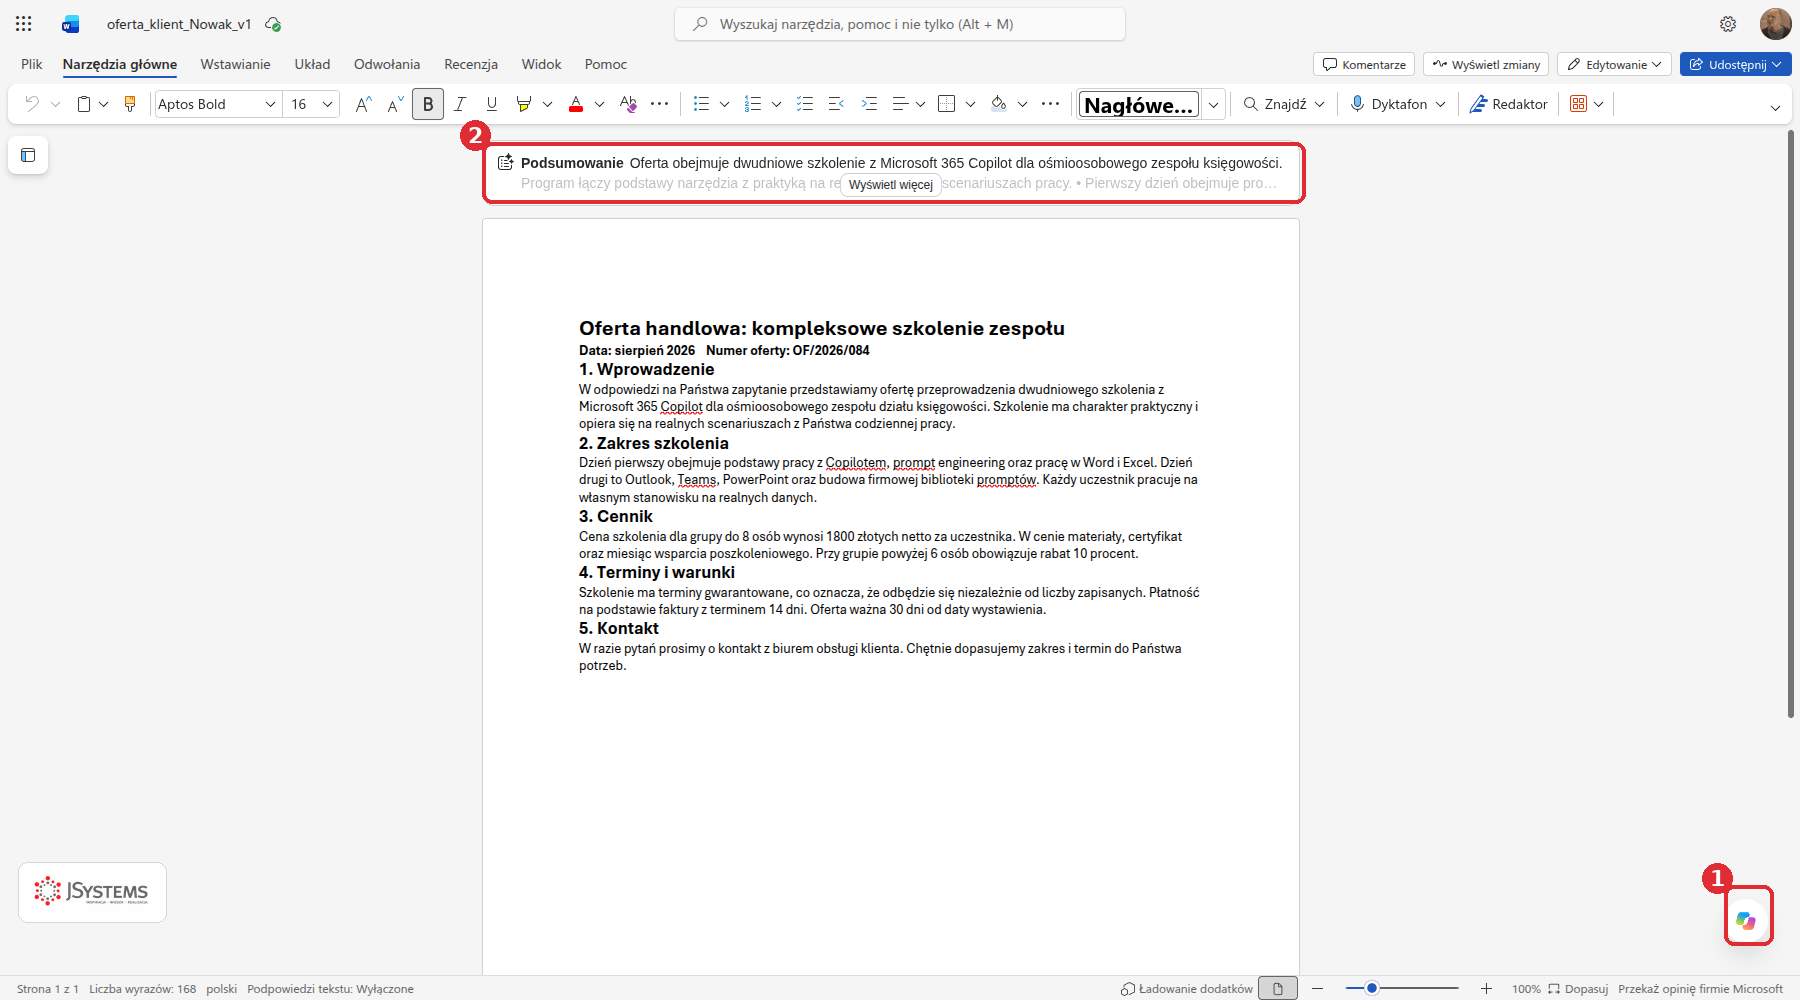Expand numbering style arrow
The image size is (1800, 1000).
pyautogui.click(x=777, y=104)
